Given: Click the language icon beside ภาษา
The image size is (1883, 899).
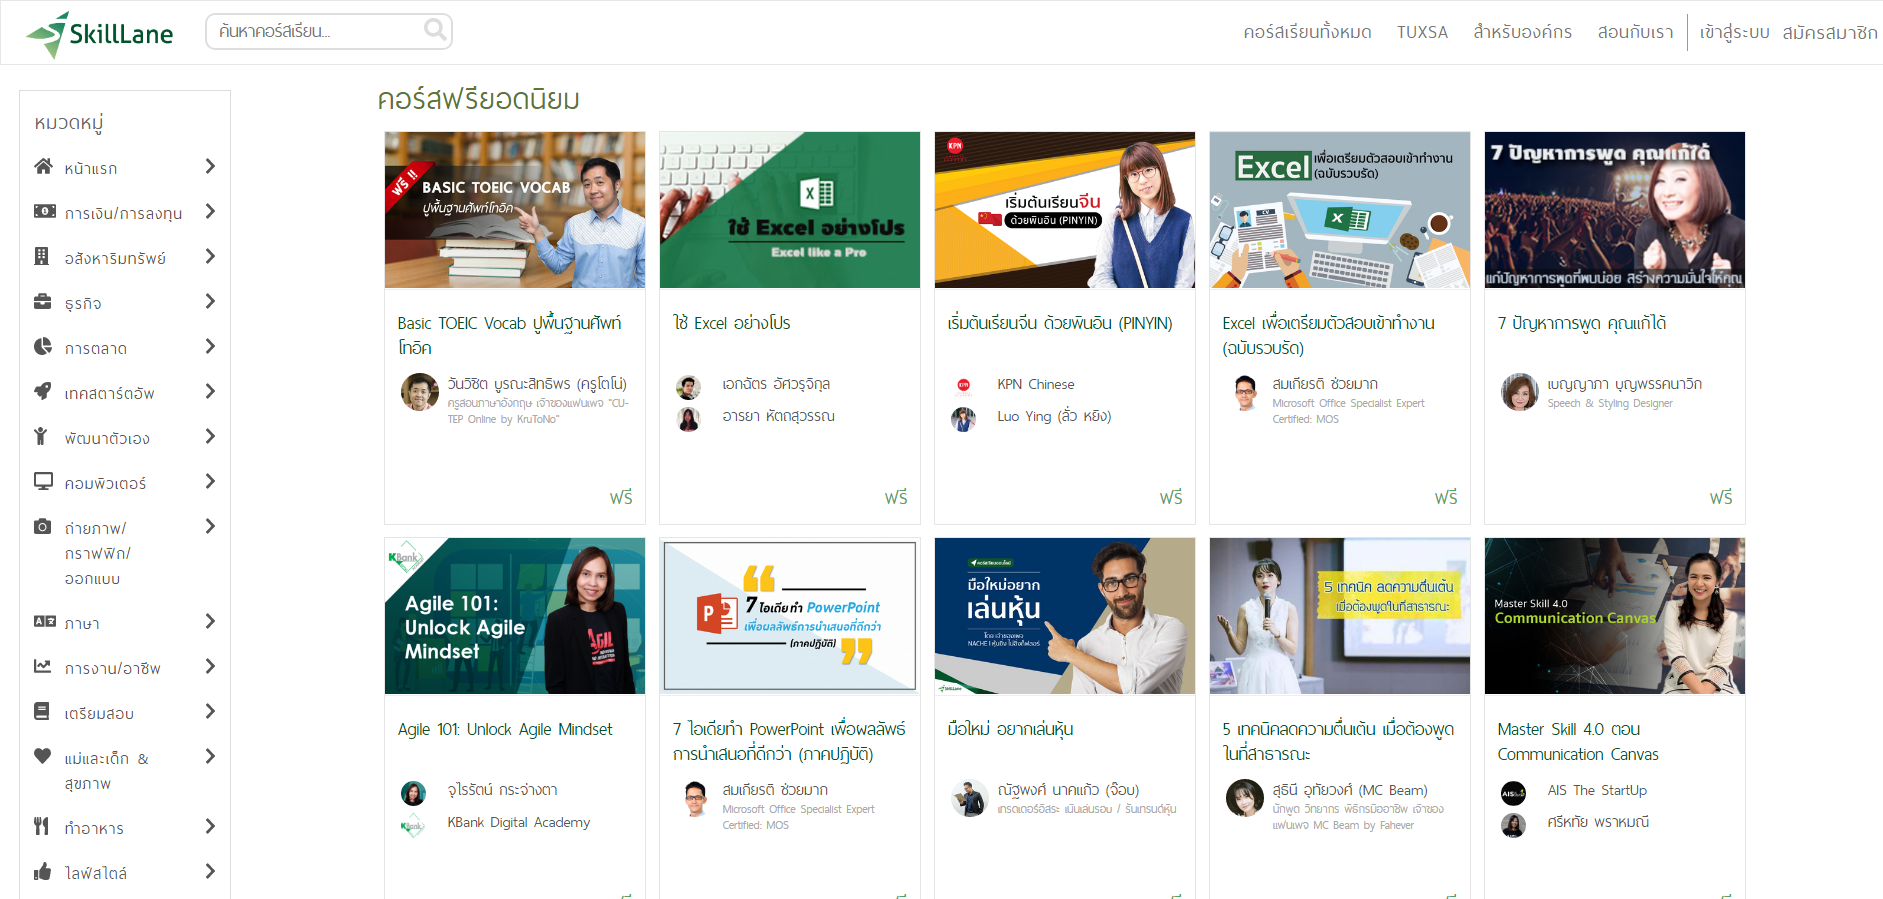Looking at the screenshot, I should click(44, 621).
